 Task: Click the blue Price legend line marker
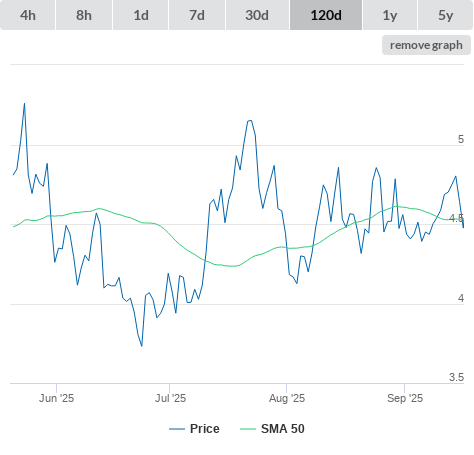177,429
